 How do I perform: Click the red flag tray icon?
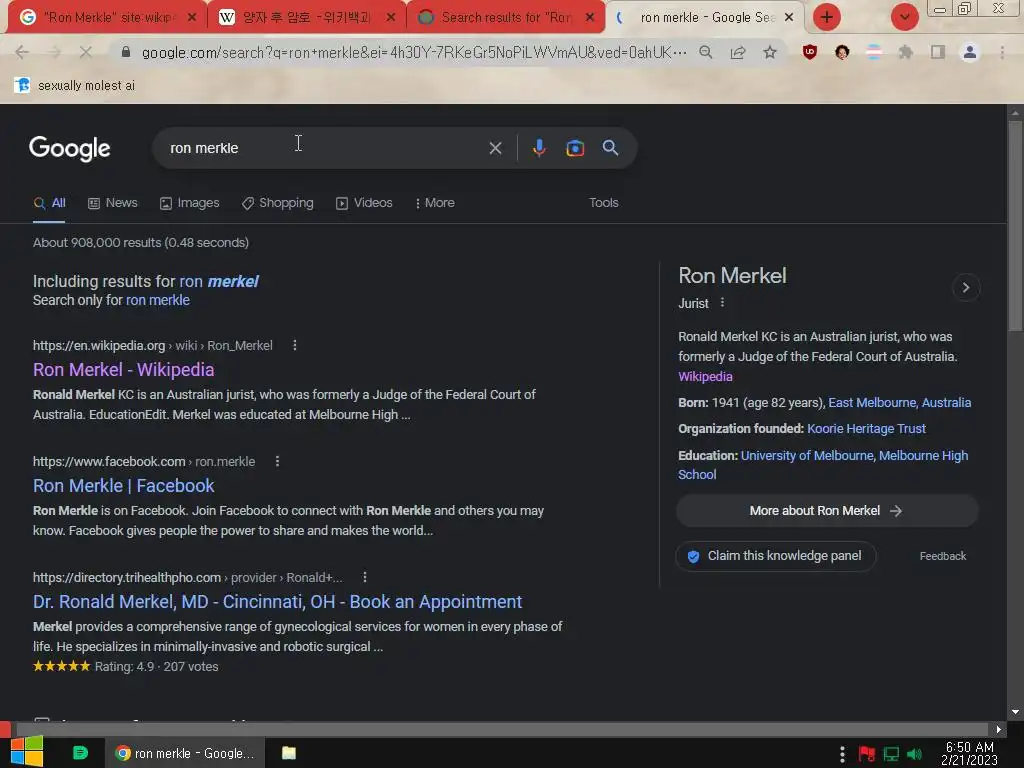867,754
